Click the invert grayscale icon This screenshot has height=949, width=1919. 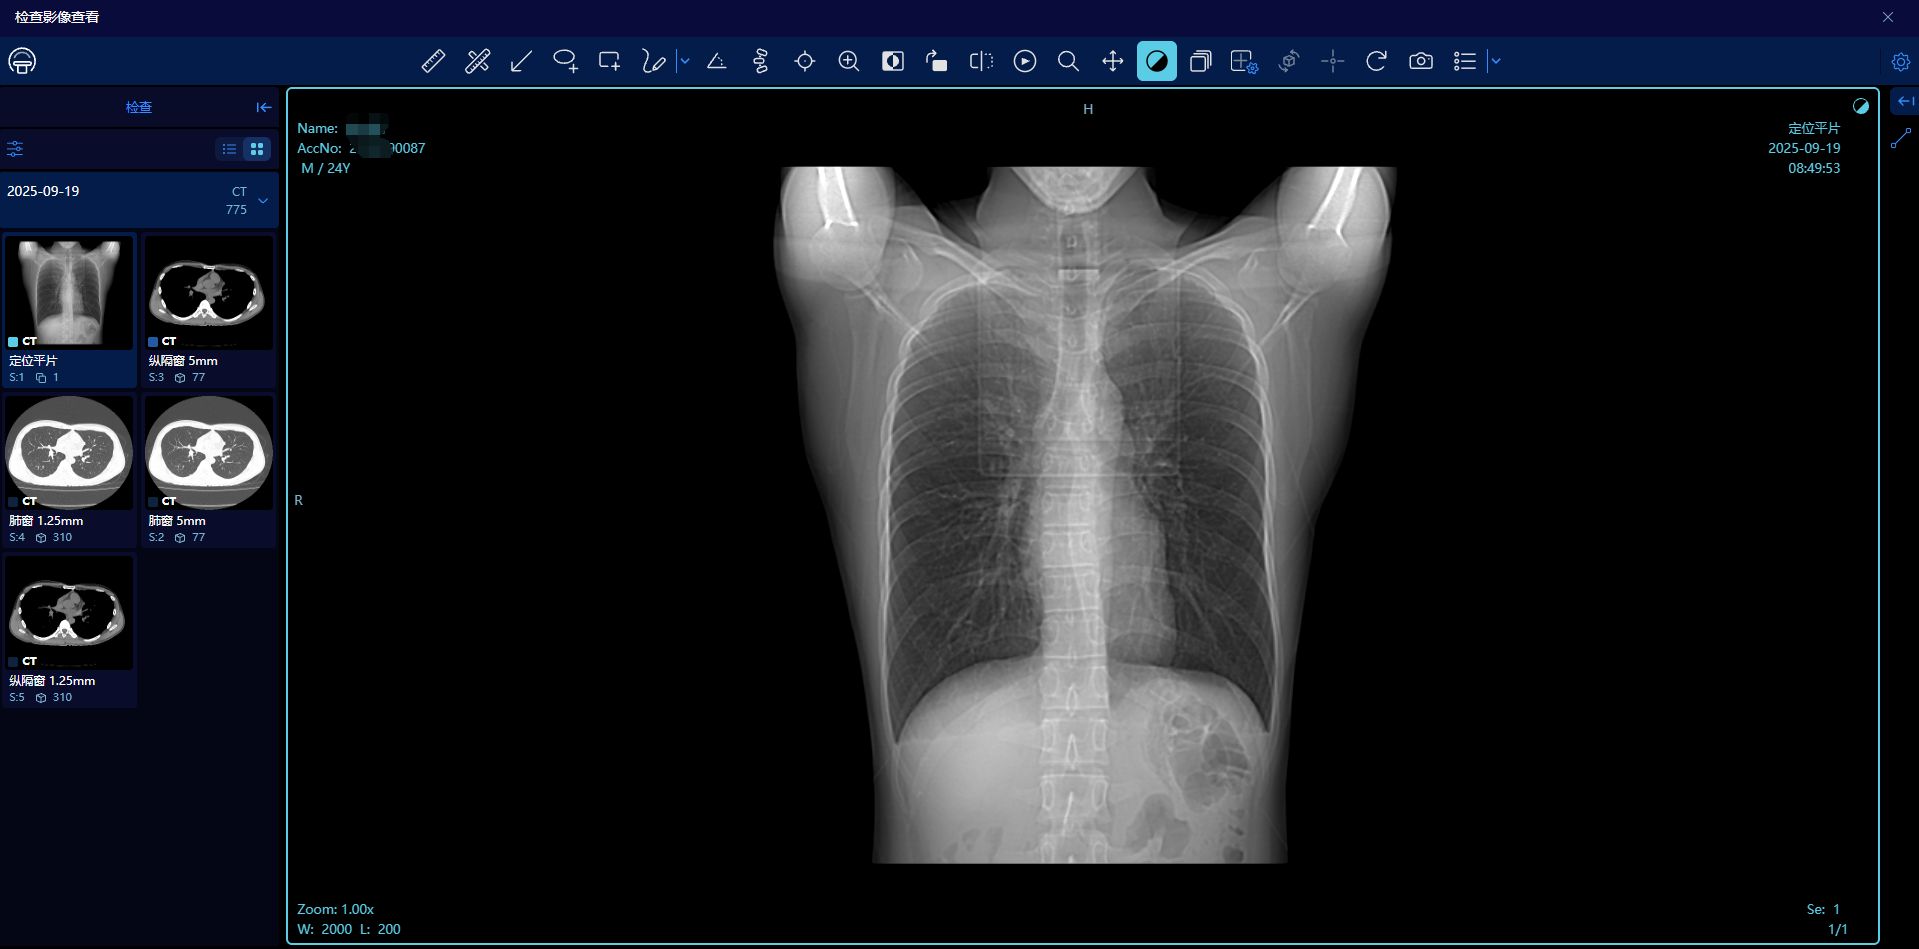[x=893, y=61]
